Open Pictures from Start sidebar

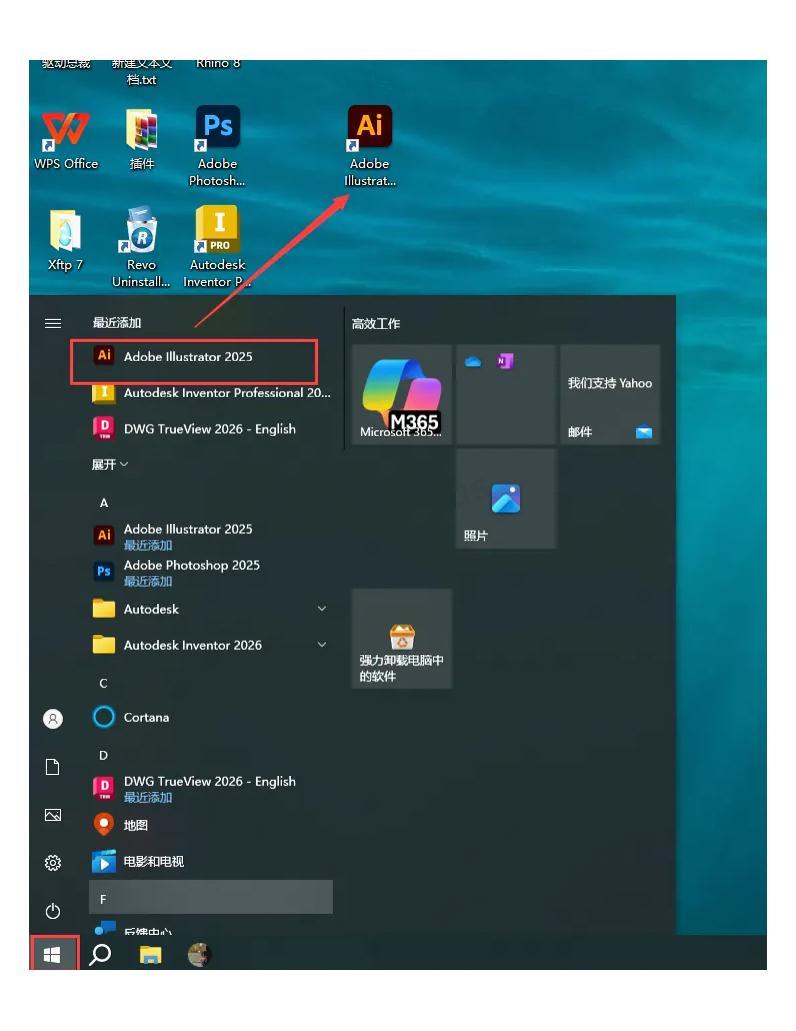coord(53,815)
